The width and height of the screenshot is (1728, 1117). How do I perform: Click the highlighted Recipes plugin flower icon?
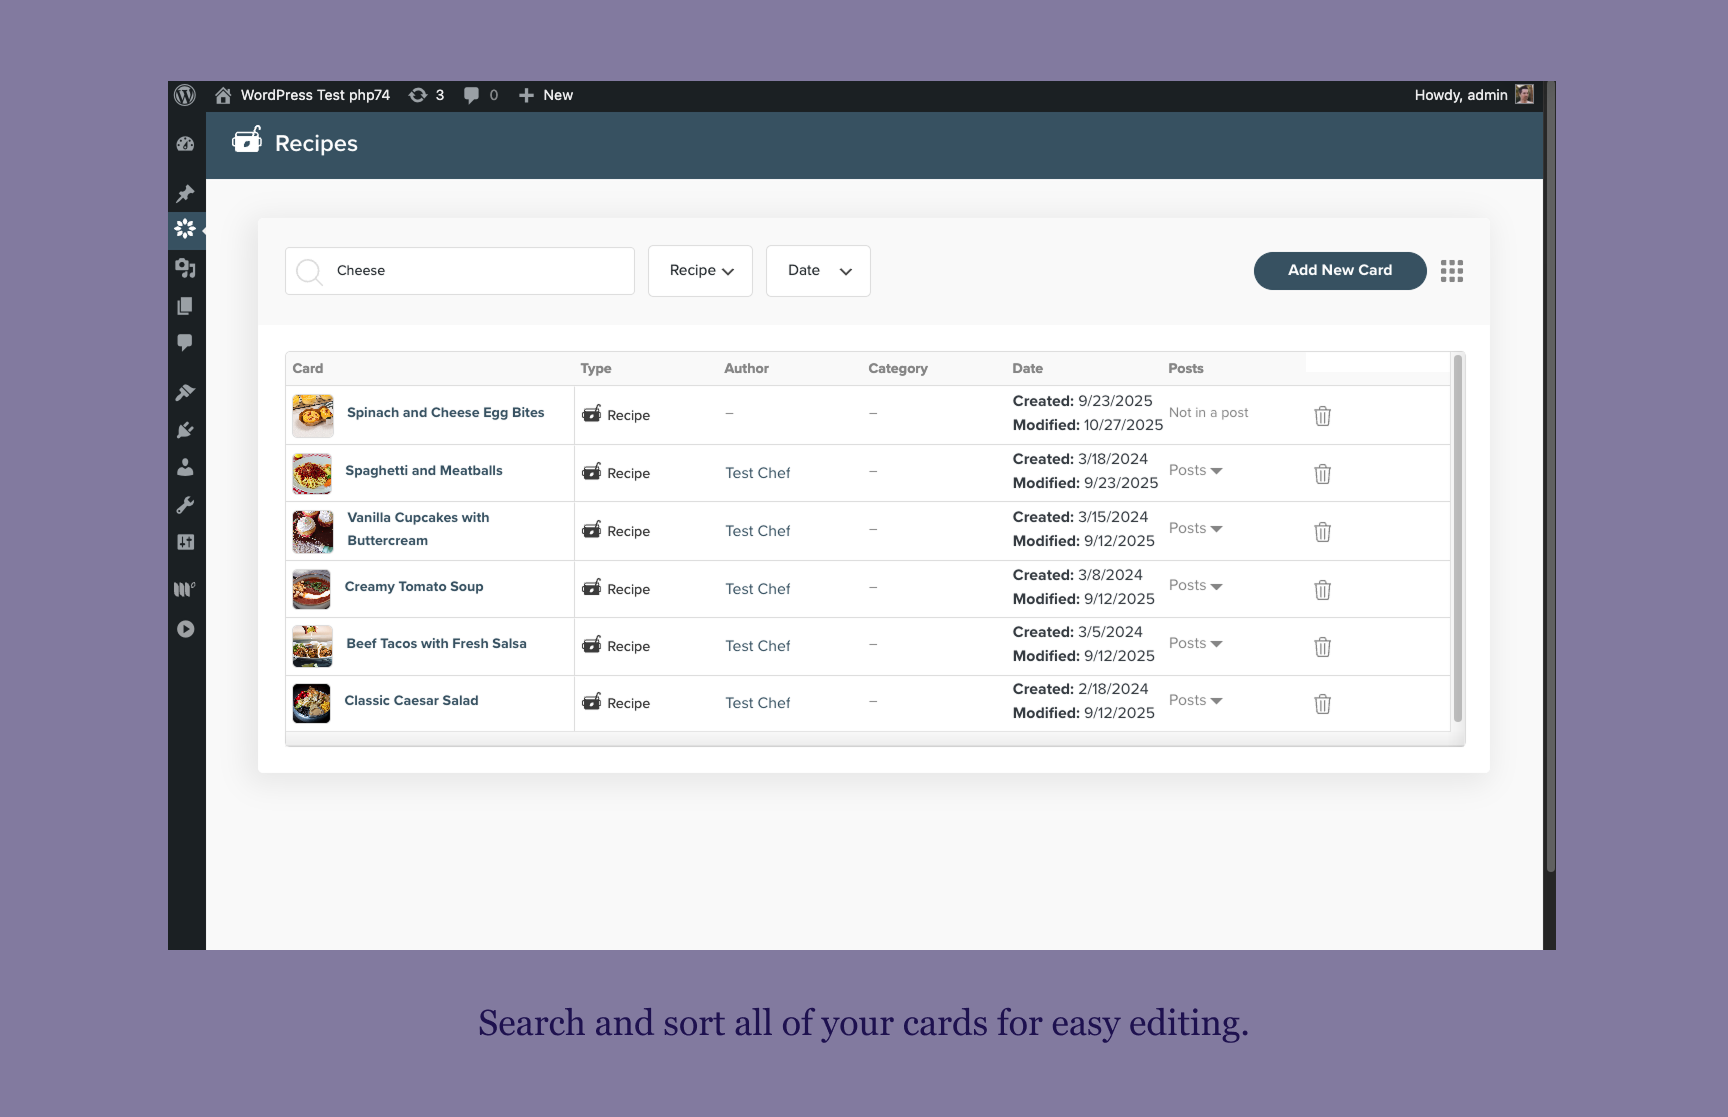[x=185, y=229]
